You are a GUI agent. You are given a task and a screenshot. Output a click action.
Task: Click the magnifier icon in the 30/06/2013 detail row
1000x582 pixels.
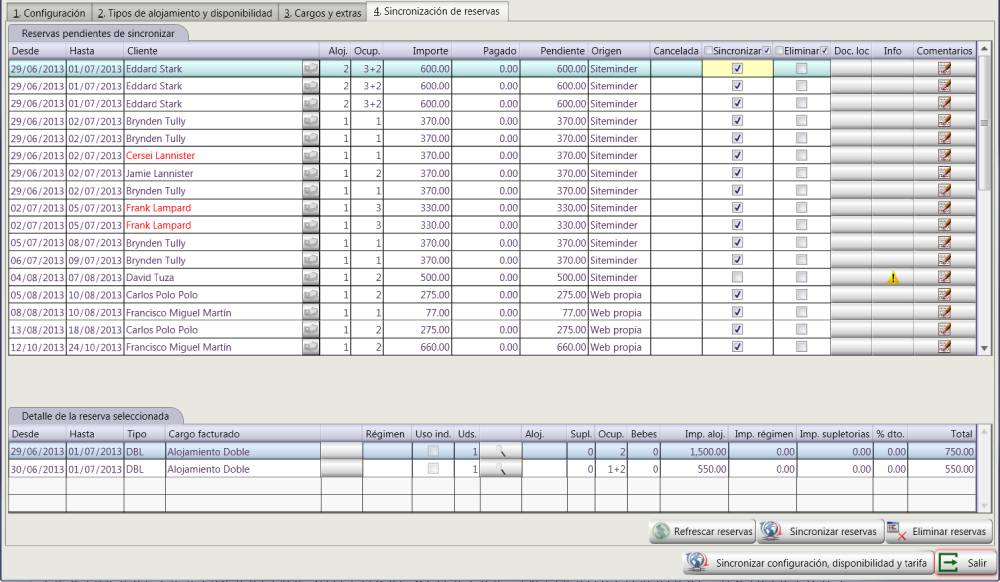pyautogui.click(x=501, y=468)
